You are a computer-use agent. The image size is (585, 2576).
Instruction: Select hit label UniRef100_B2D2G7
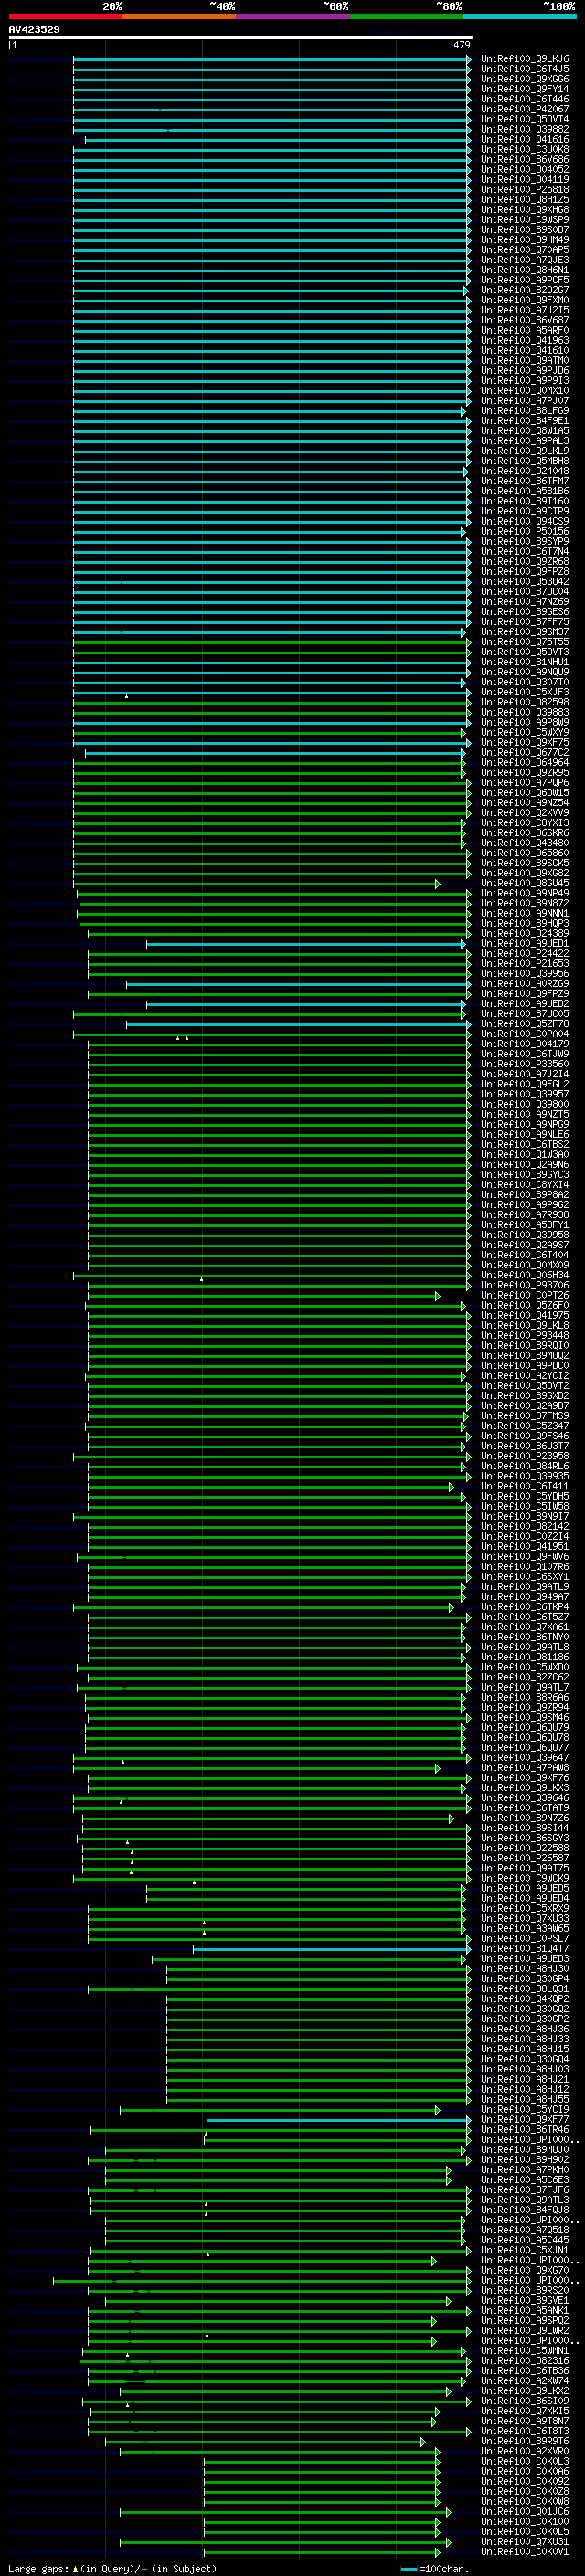point(525,290)
